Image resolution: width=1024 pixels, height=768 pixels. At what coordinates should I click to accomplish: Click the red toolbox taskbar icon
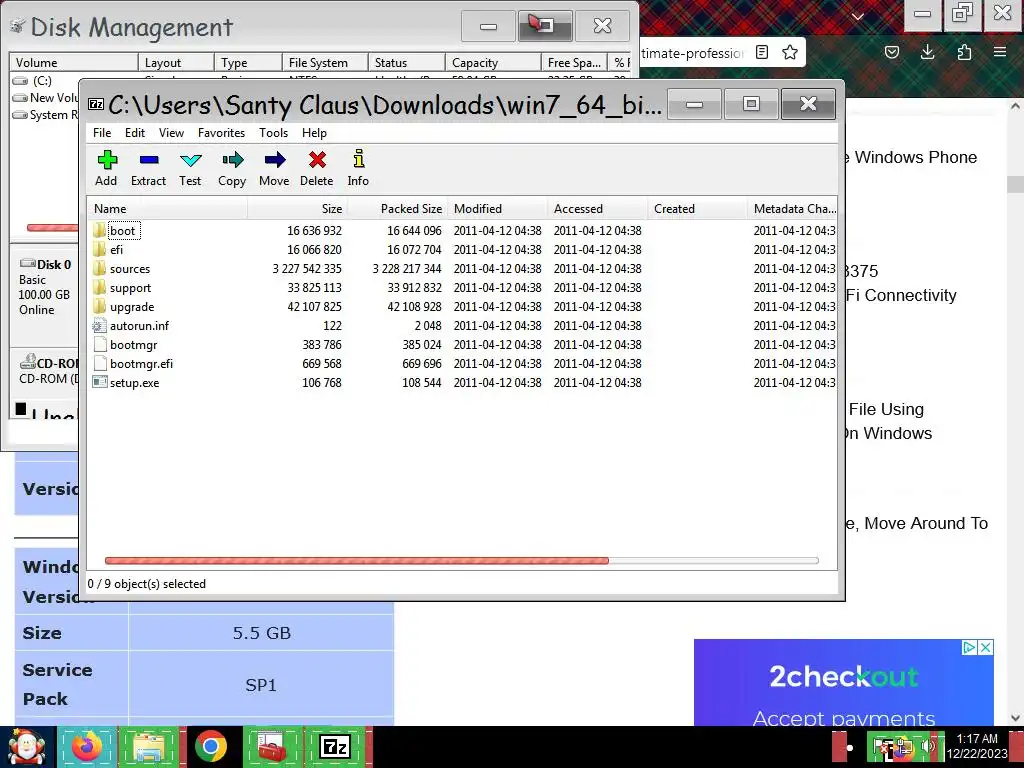(272, 746)
